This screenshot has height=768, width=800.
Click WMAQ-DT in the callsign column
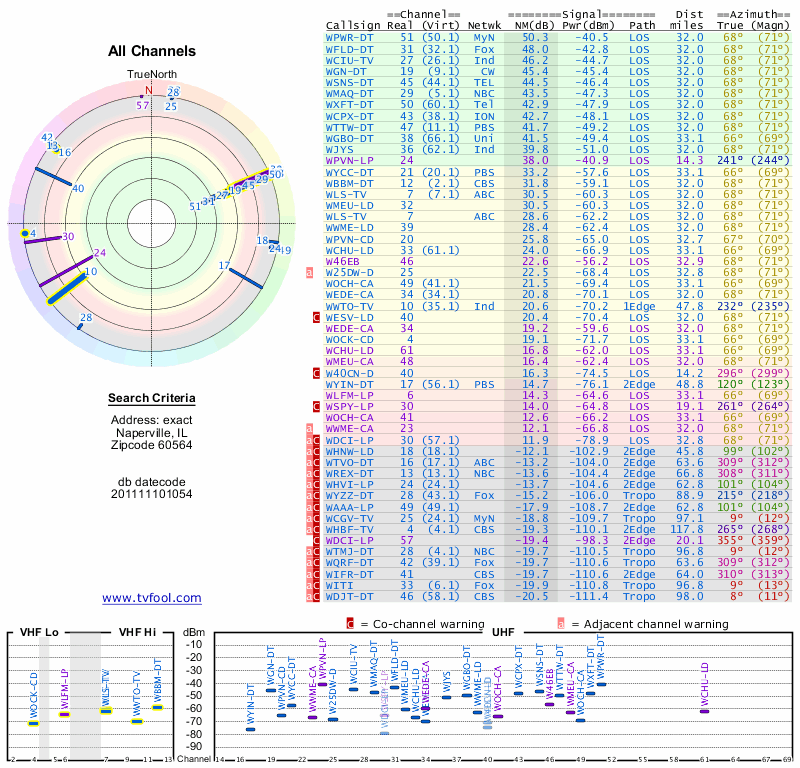[349, 94]
